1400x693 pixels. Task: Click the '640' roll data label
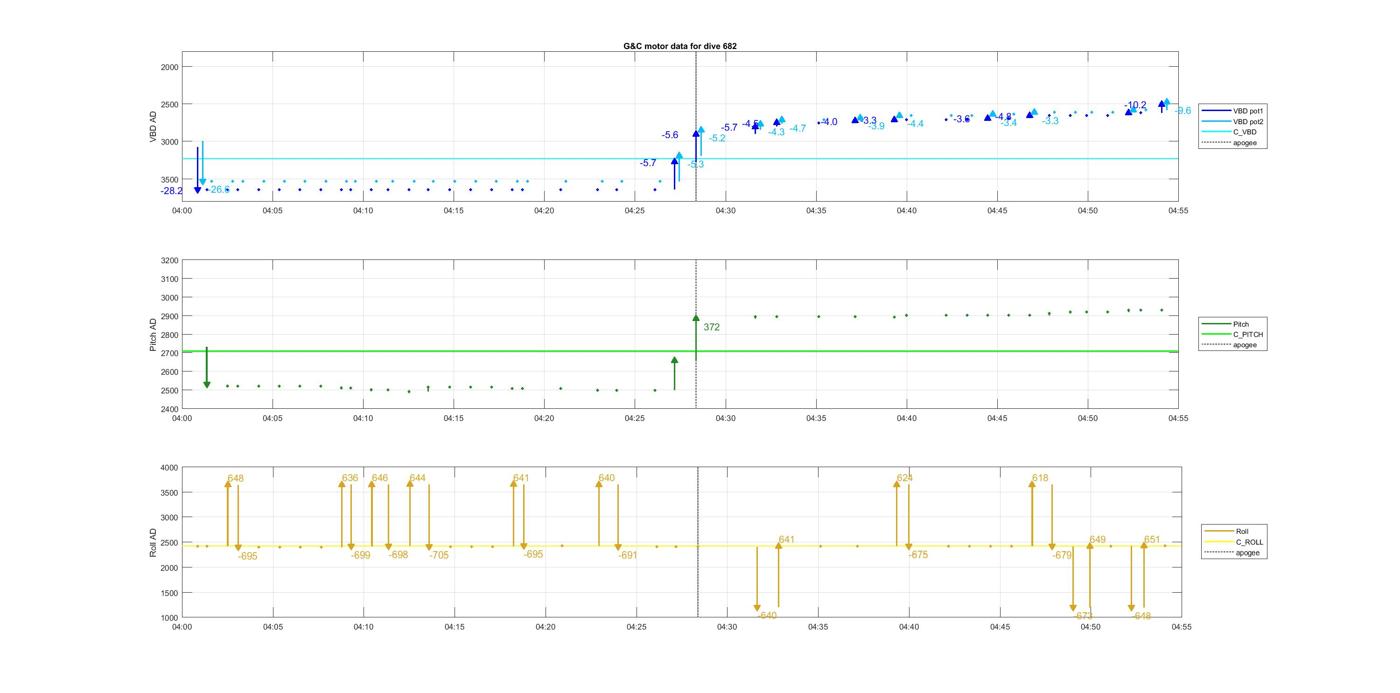[607, 478]
